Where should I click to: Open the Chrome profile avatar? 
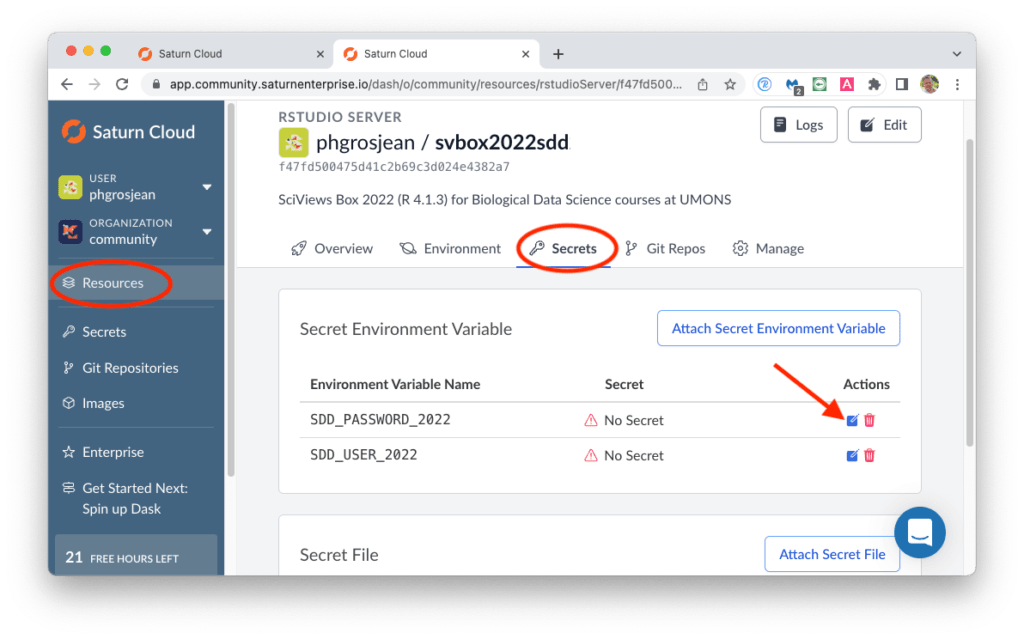click(x=929, y=84)
